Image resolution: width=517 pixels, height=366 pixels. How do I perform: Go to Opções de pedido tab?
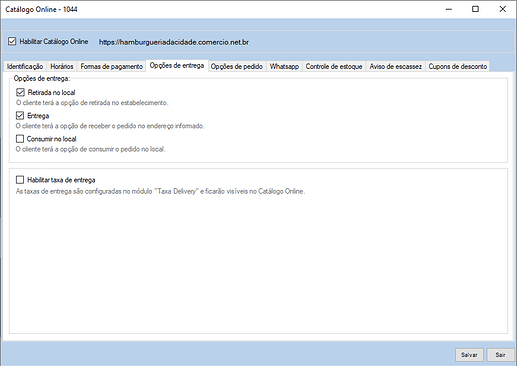237,66
